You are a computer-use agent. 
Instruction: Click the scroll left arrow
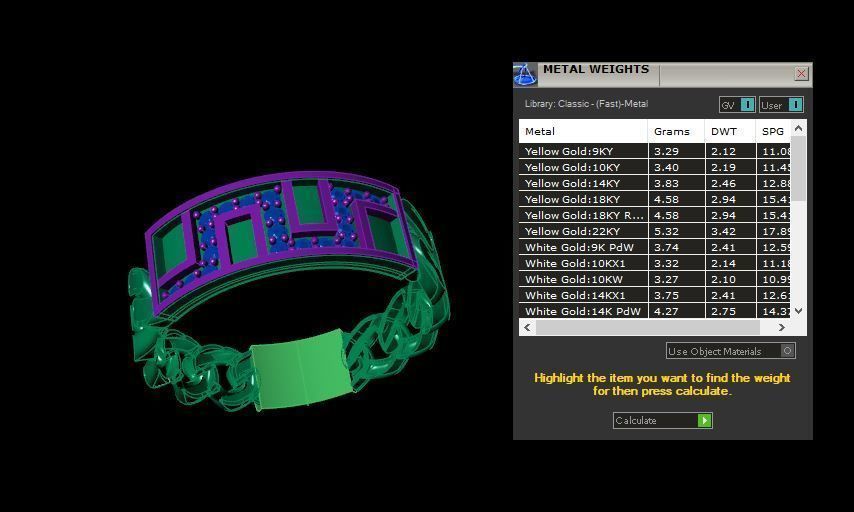[x=527, y=327]
